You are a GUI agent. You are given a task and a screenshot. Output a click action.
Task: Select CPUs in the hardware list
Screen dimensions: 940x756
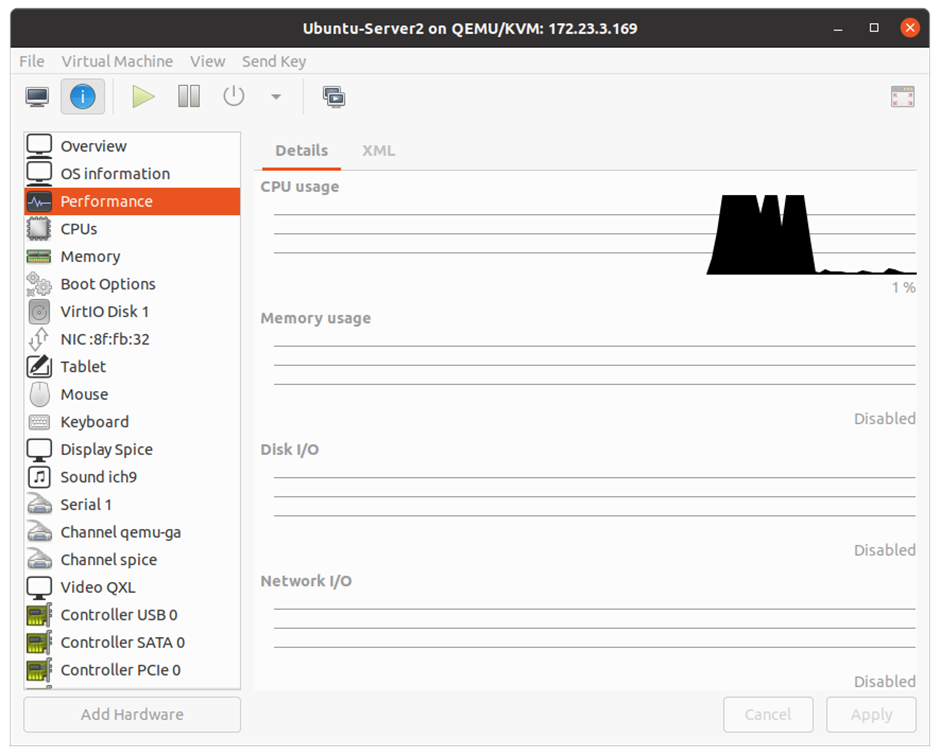pos(78,229)
